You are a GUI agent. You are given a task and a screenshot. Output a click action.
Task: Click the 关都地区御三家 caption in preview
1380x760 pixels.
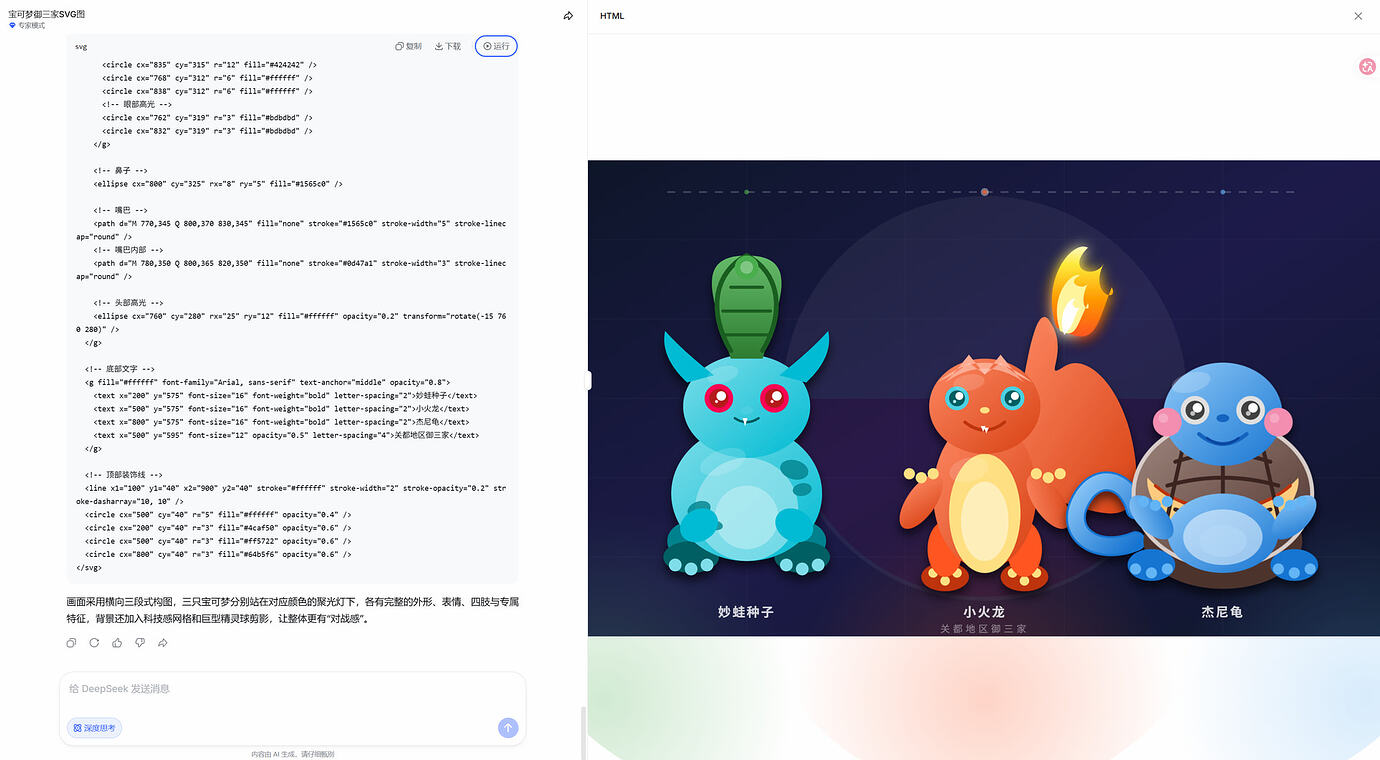tap(984, 629)
